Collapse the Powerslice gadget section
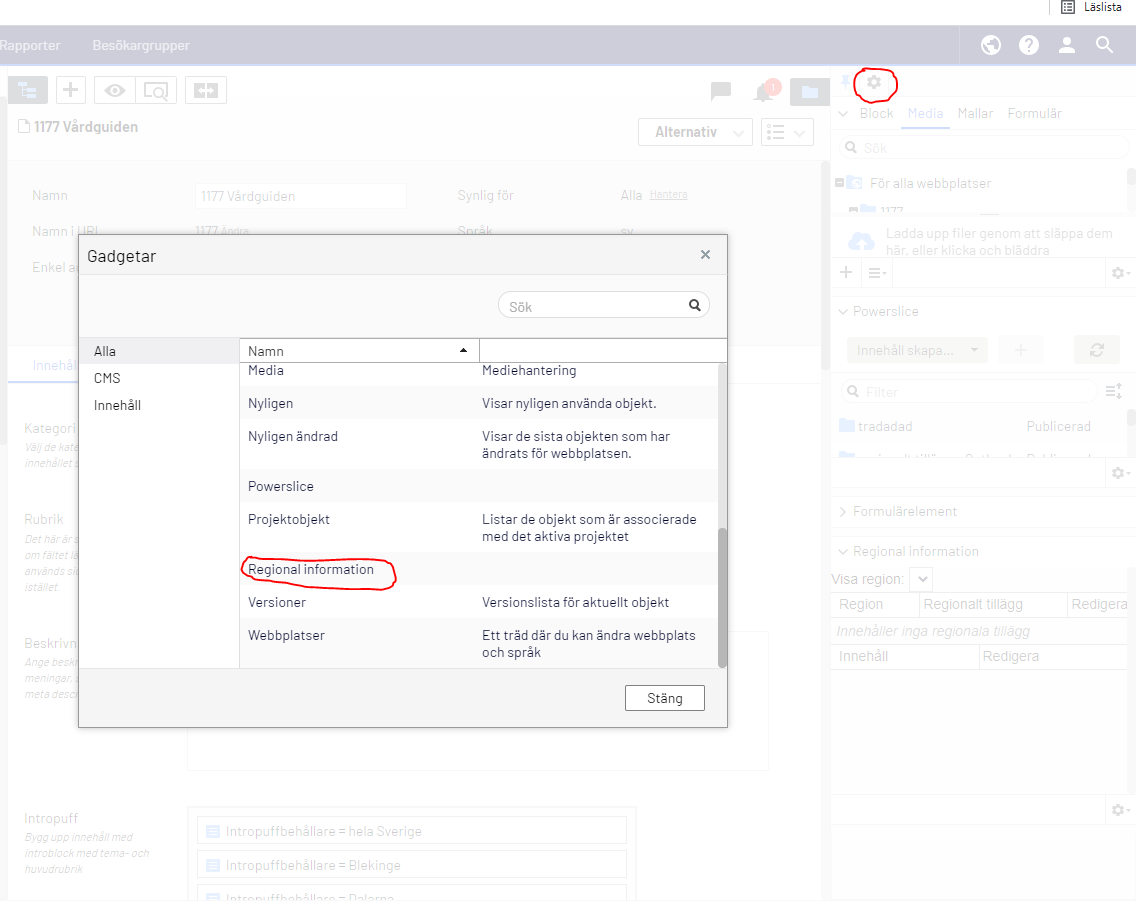This screenshot has width=1136, height=907. 843,311
